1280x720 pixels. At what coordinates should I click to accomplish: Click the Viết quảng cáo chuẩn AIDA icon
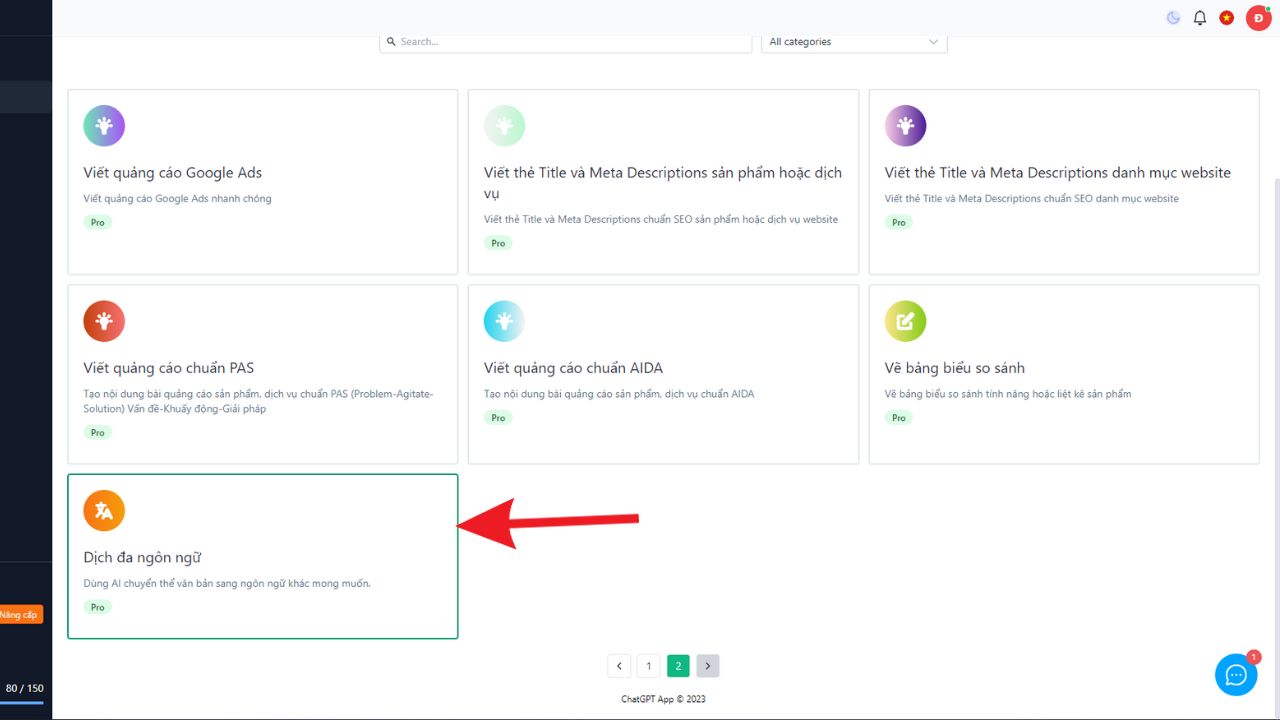coord(505,321)
